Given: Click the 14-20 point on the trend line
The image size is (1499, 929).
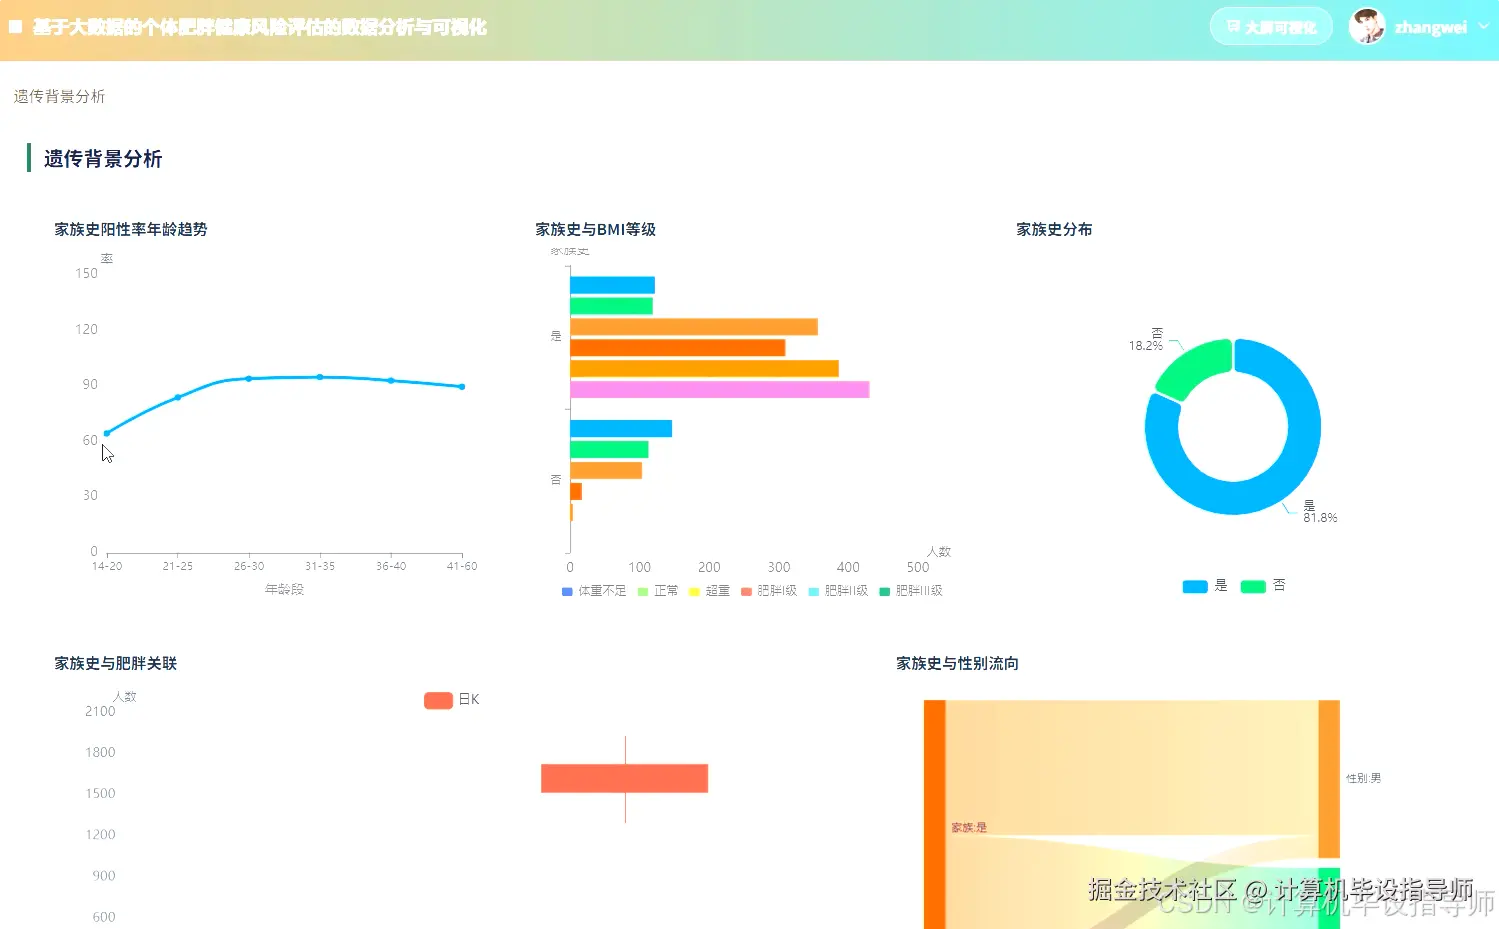Looking at the screenshot, I should pos(107,433).
